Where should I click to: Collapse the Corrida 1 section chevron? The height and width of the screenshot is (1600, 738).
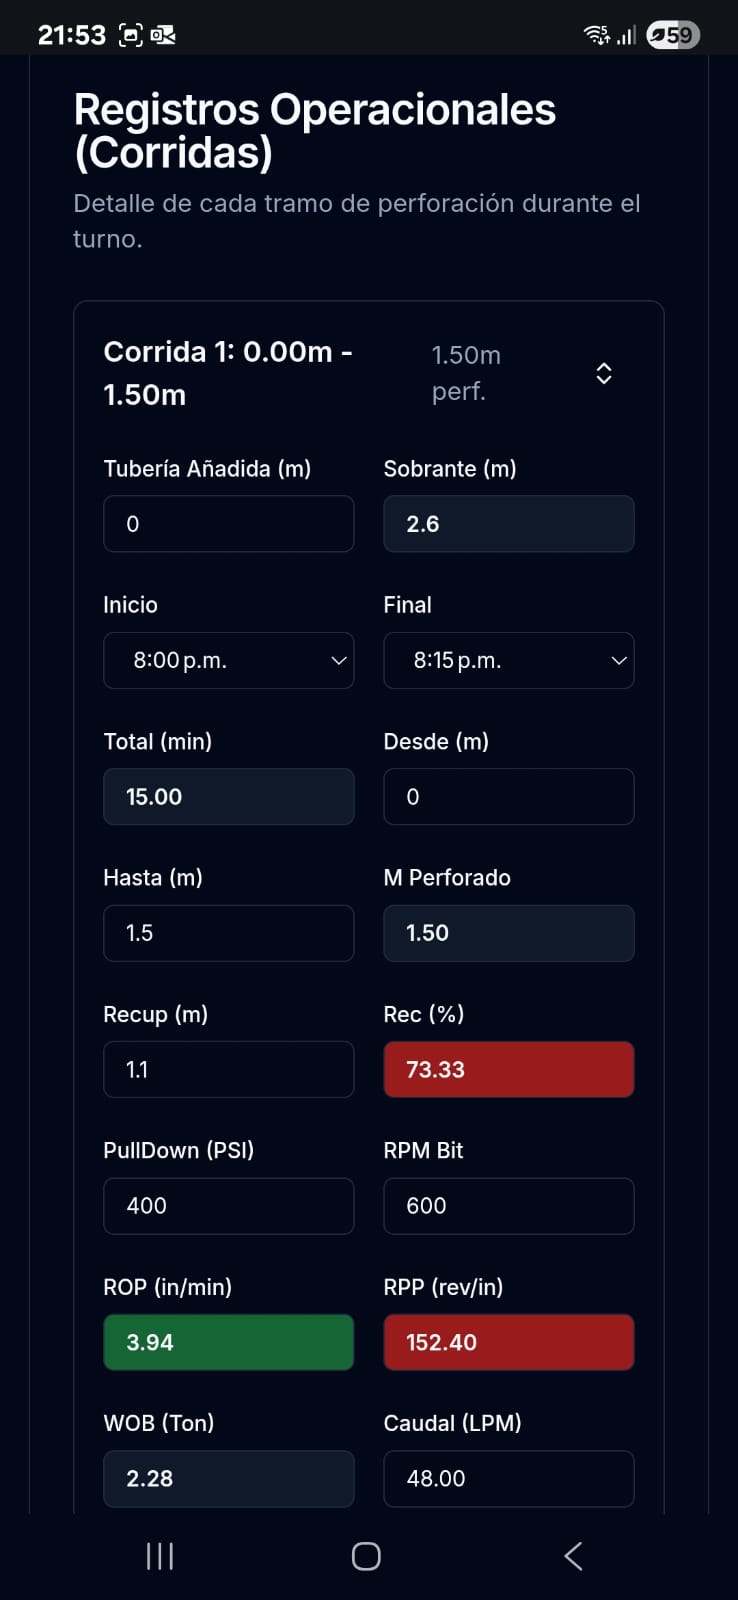[603, 373]
